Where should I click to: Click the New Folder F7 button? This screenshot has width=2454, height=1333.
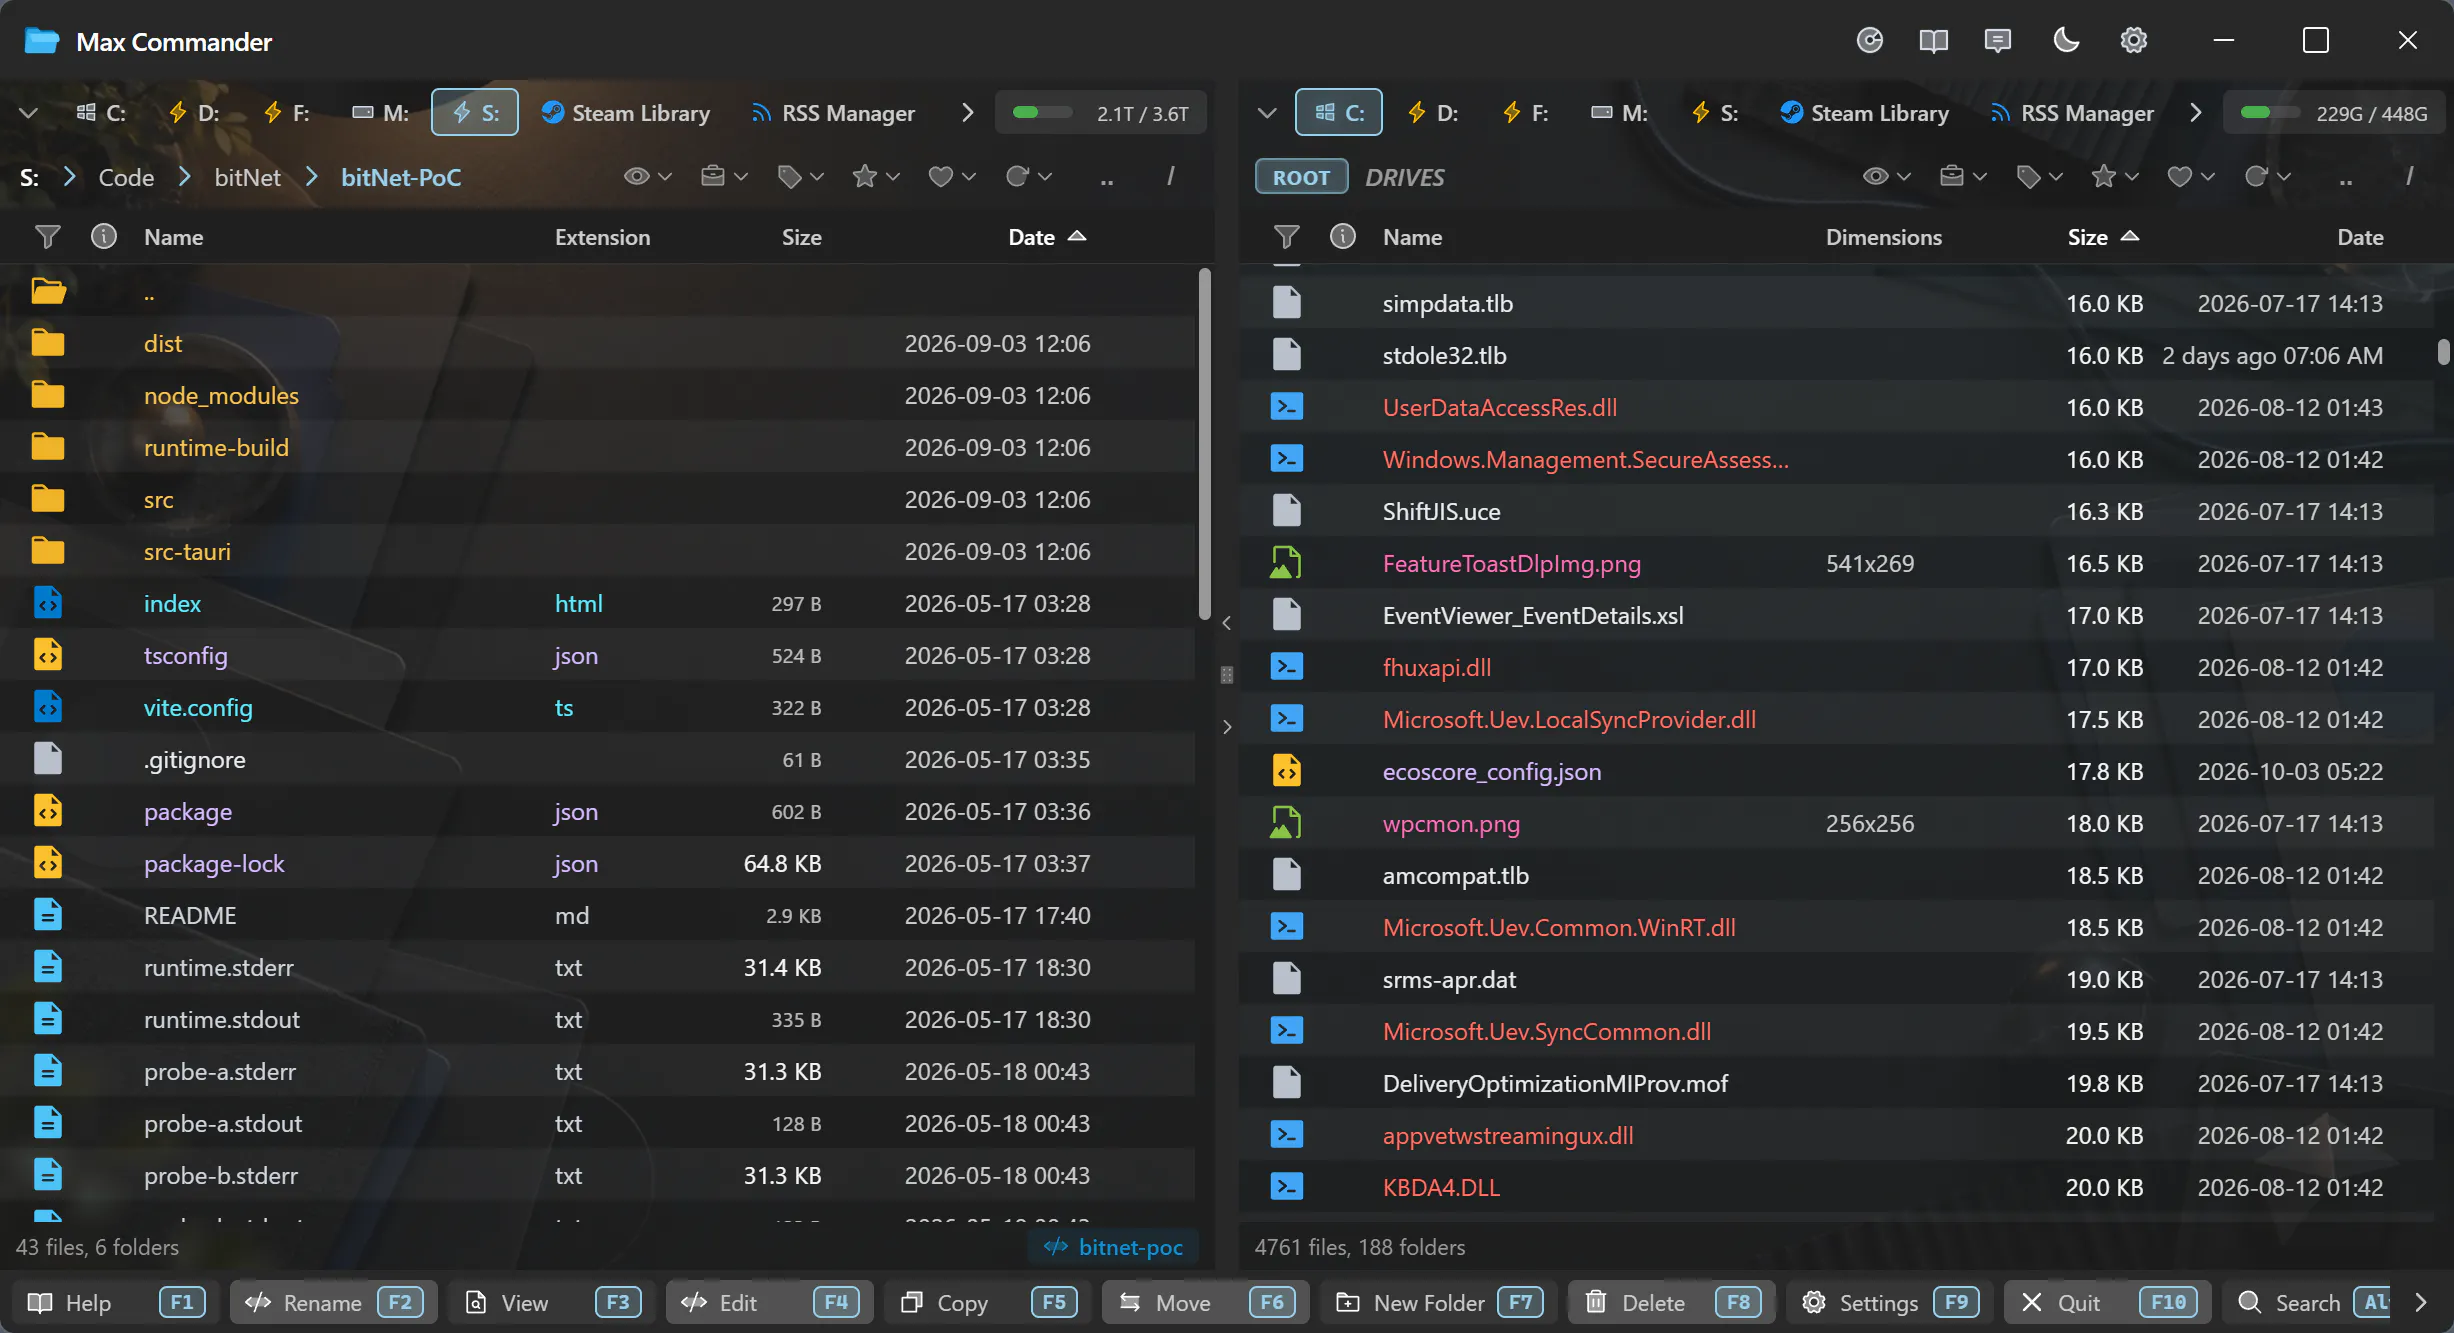coord(1438,1302)
